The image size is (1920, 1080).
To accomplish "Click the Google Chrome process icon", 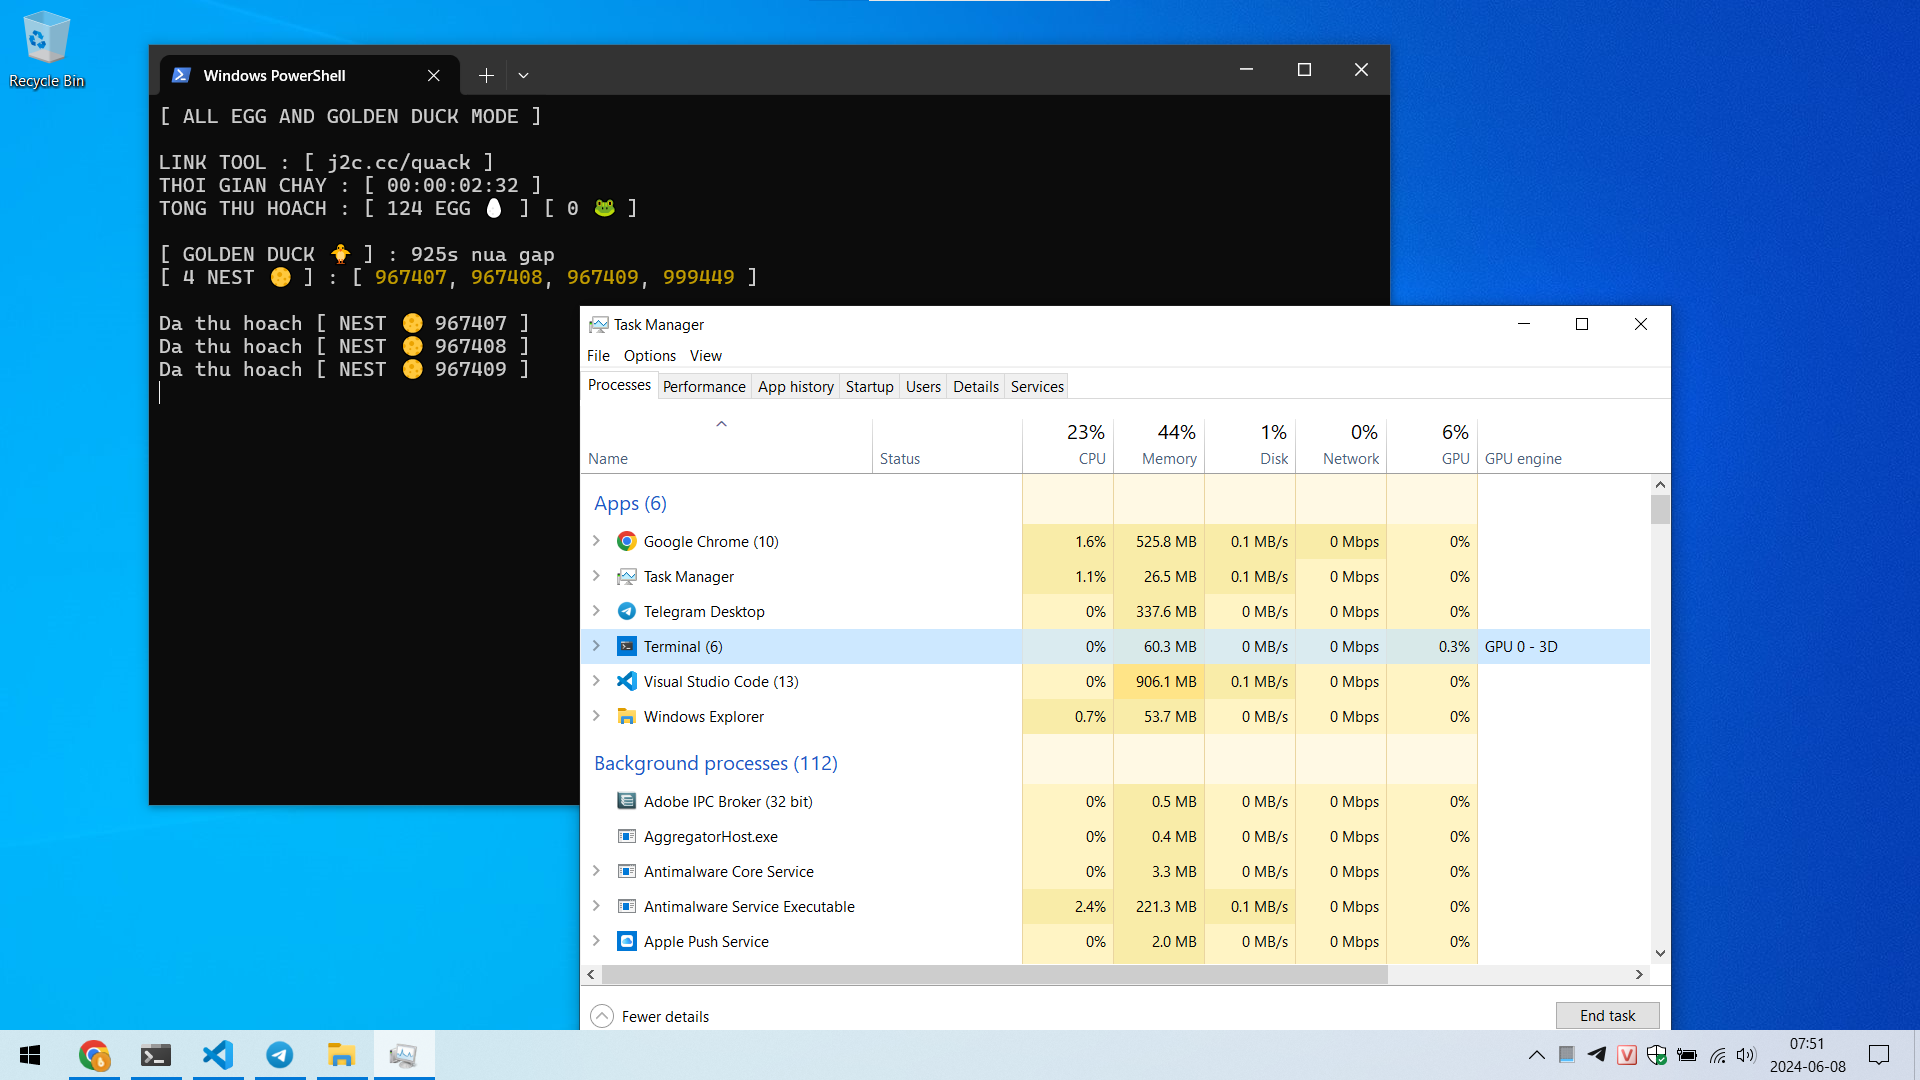I will (627, 541).
